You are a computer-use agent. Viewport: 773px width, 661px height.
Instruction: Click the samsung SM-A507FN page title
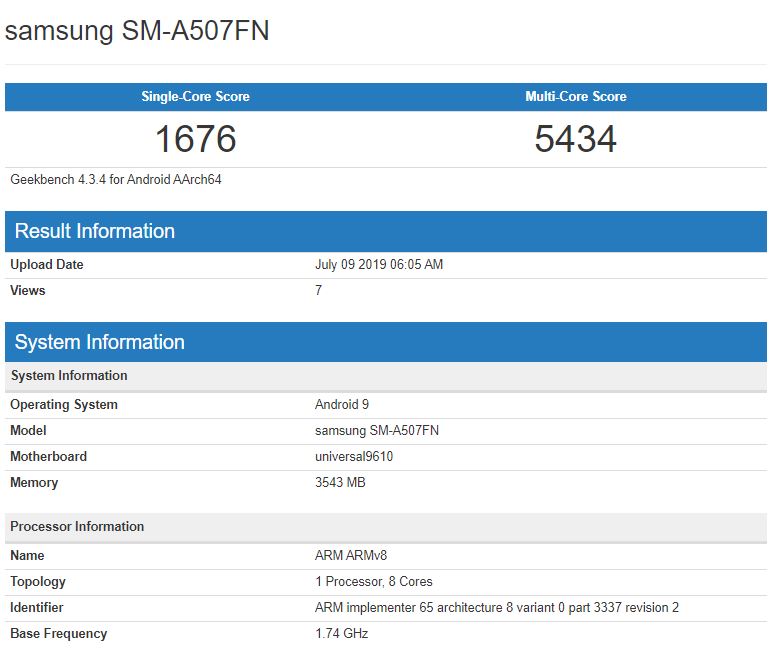(137, 31)
